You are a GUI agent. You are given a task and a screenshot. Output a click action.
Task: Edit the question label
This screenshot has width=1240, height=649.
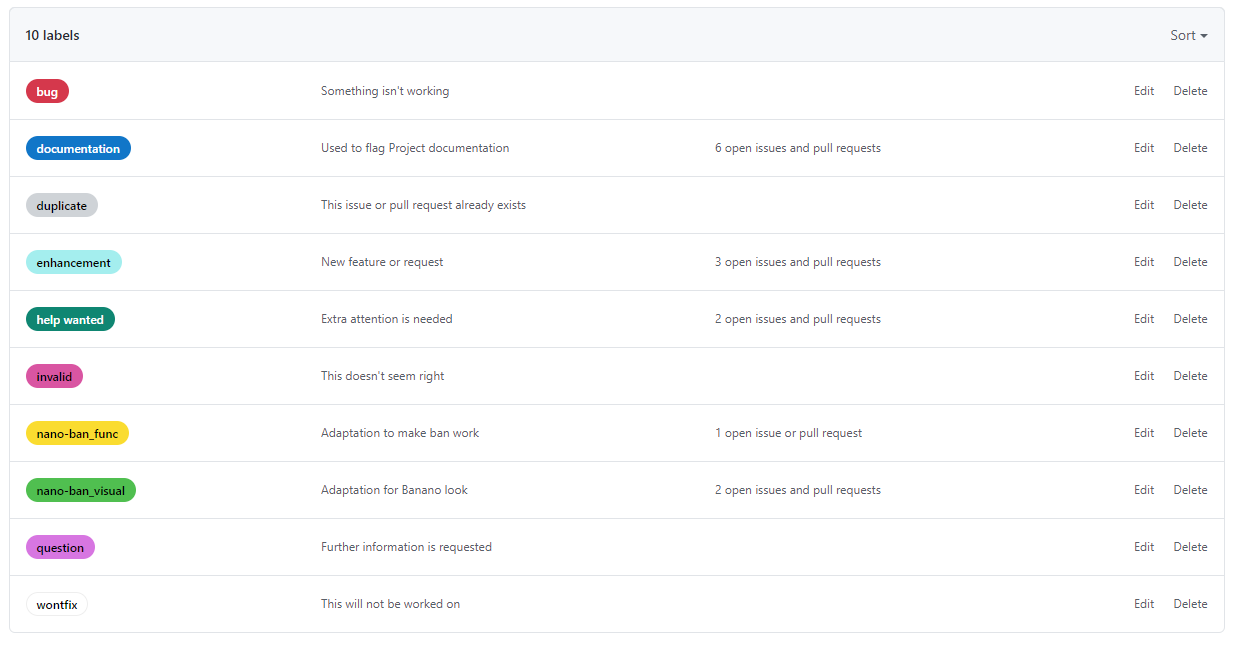tap(1144, 547)
